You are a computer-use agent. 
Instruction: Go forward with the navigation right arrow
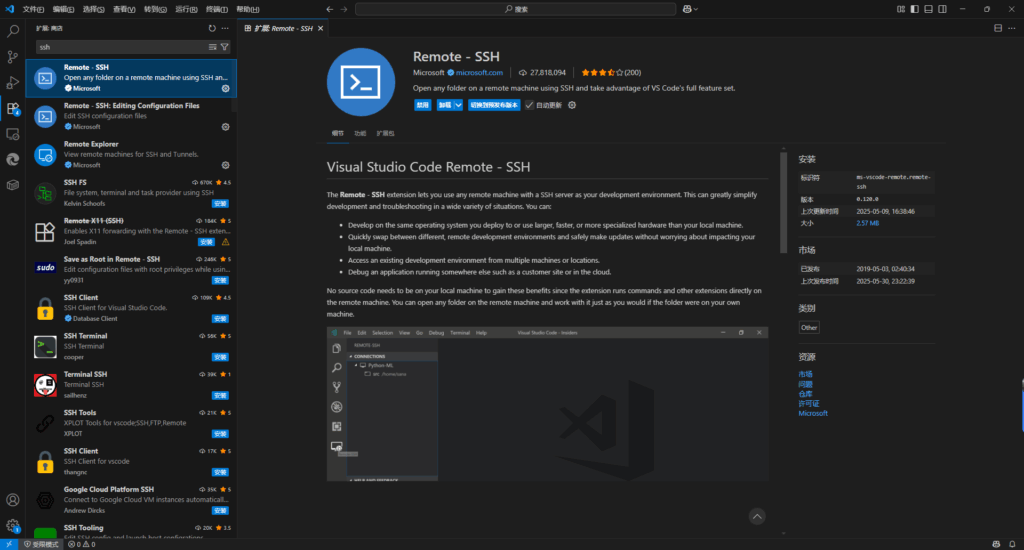(344, 9)
